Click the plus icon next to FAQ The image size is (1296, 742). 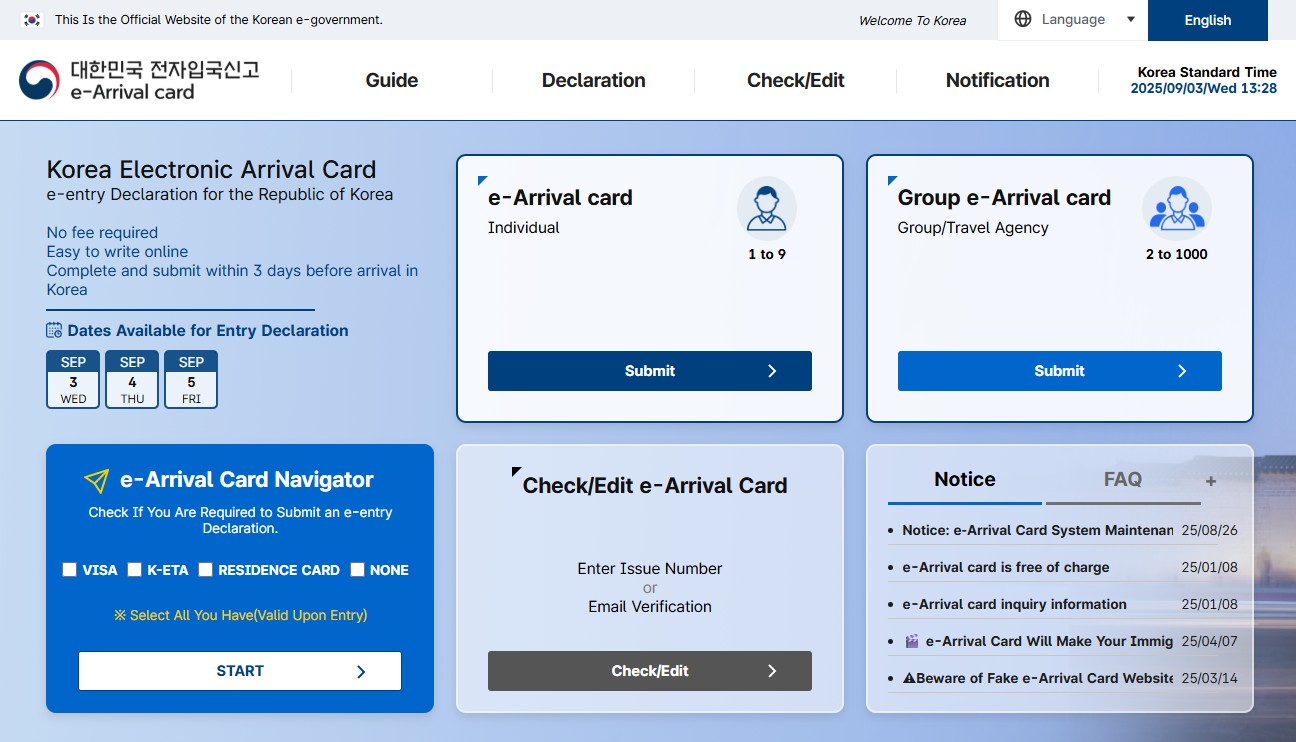tap(1211, 481)
